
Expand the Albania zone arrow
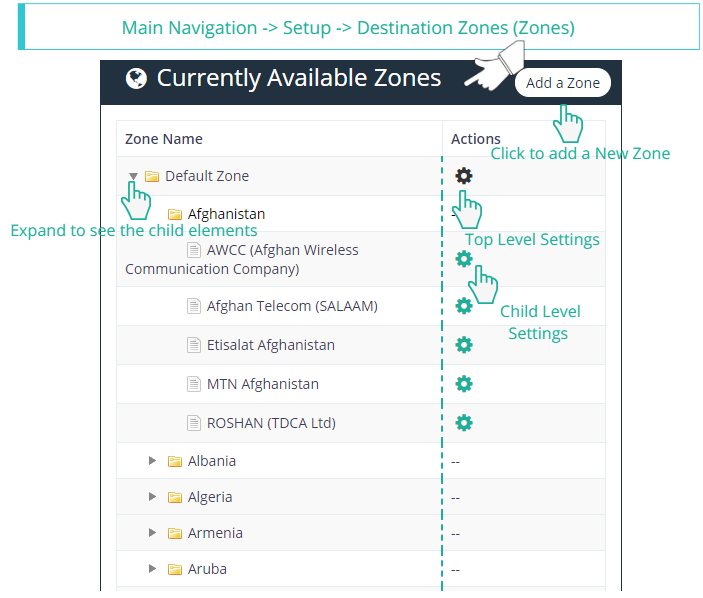[x=153, y=461]
